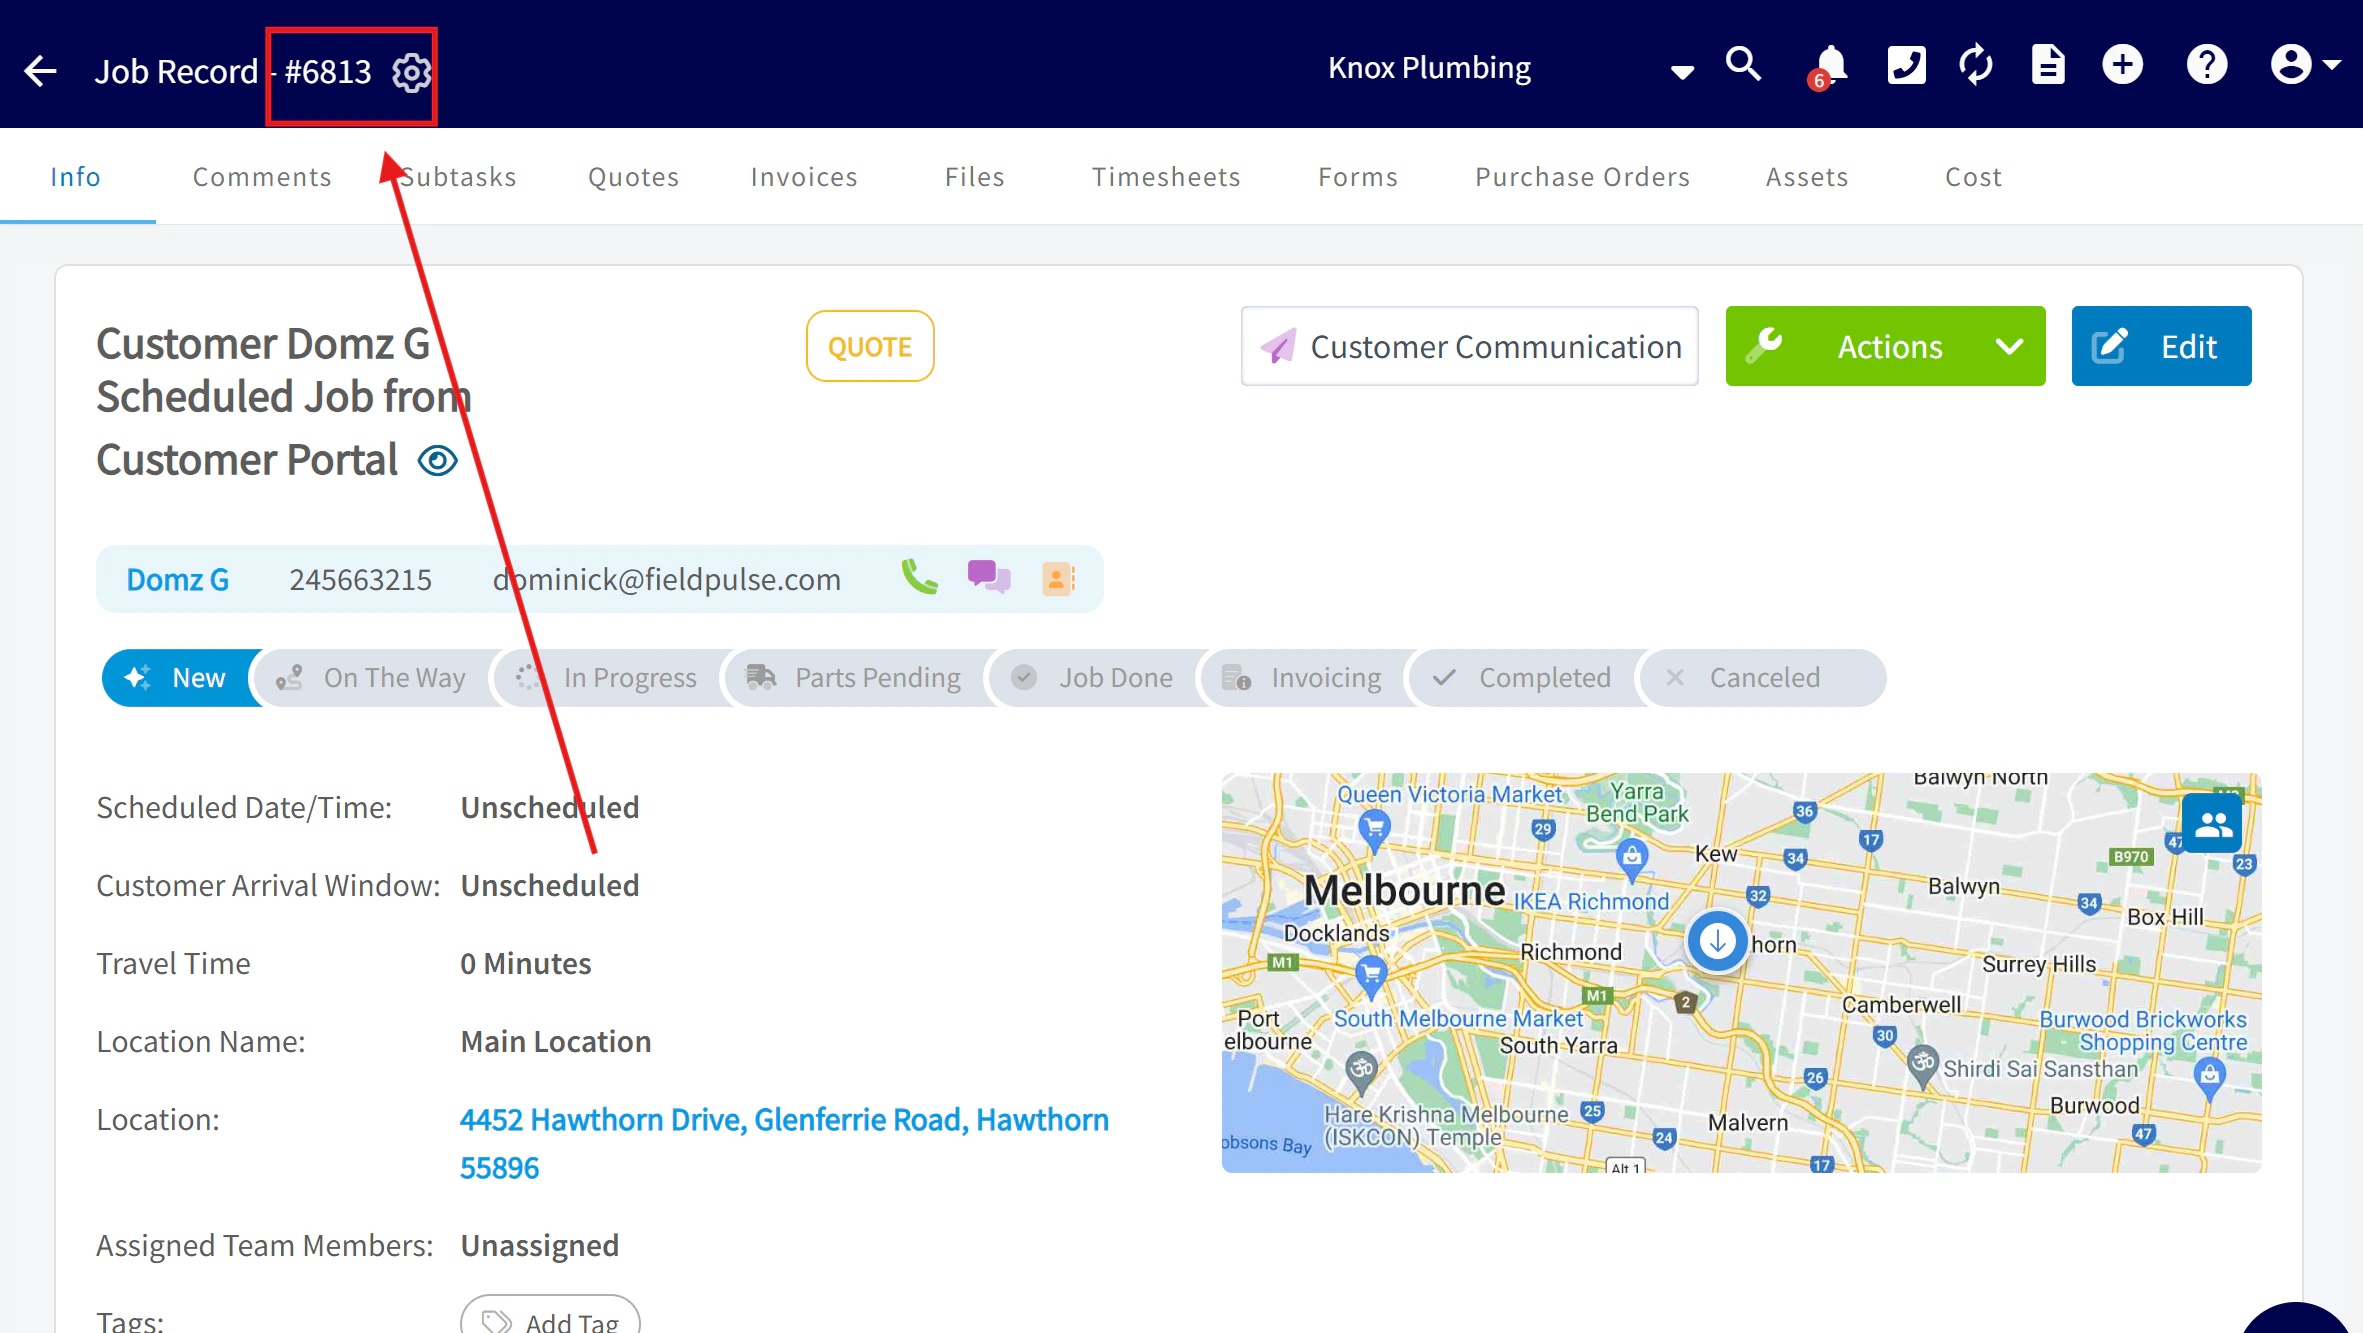This screenshot has height=1333, width=2363.
Task: Open the Assets tab
Action: pos(1807,177)
